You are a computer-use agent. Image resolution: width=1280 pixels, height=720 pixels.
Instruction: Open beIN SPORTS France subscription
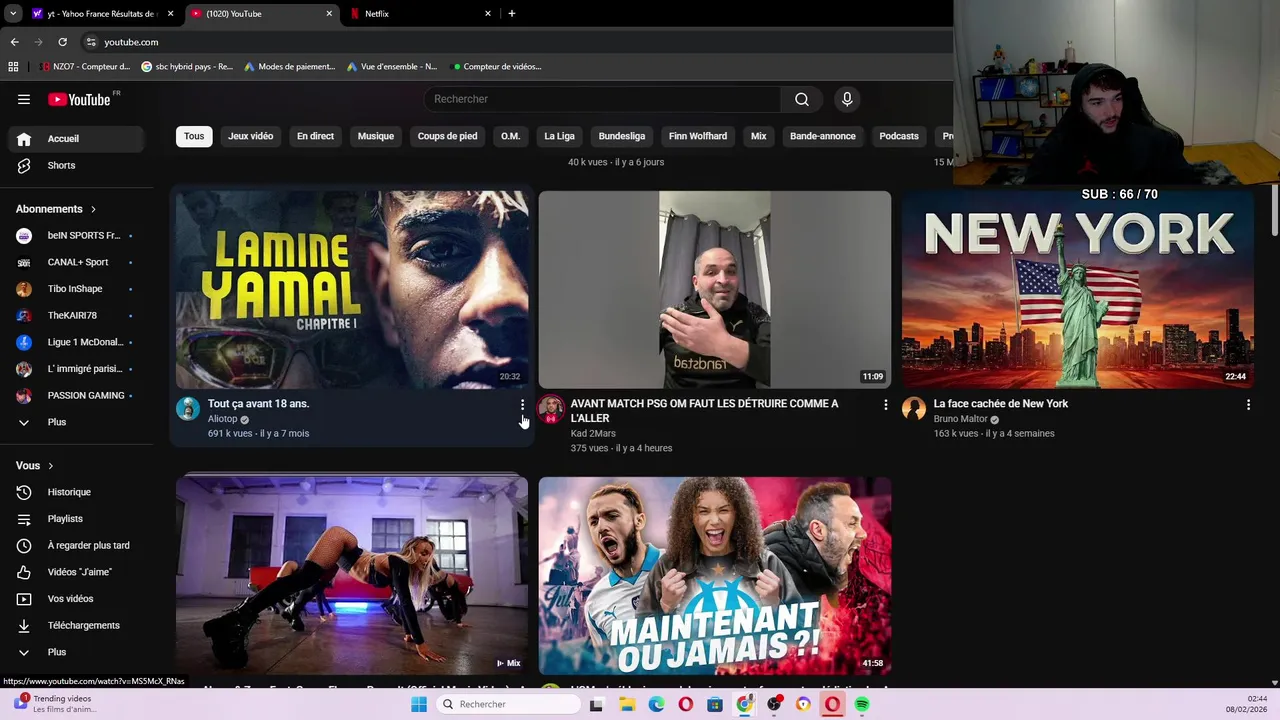coord(77,235)
